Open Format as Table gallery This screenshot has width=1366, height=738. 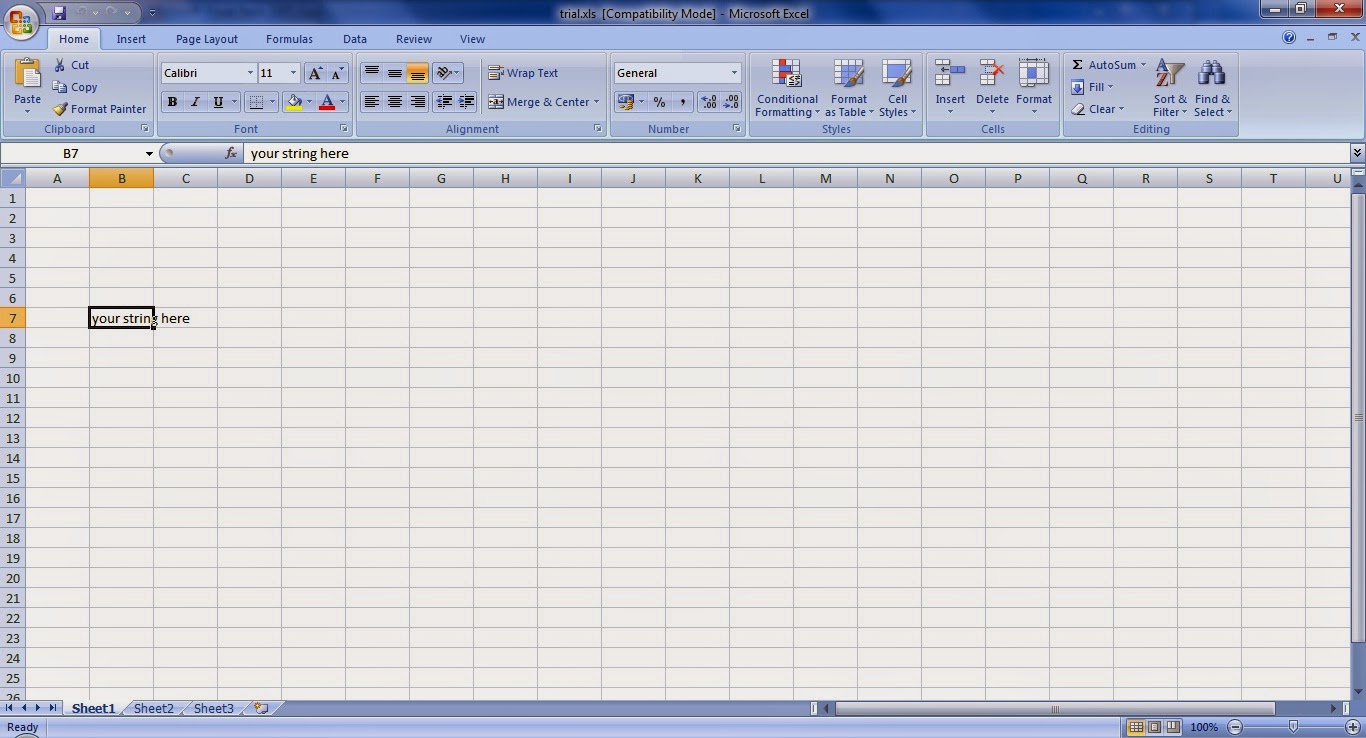[849, 88]
